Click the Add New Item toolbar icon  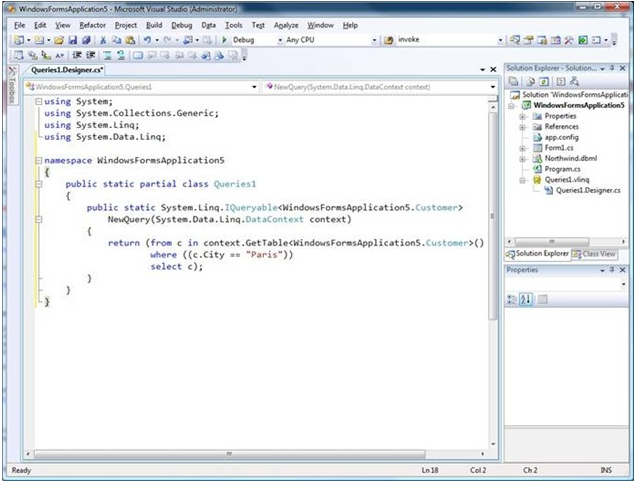pyautogui.click(x=39, y=40)
